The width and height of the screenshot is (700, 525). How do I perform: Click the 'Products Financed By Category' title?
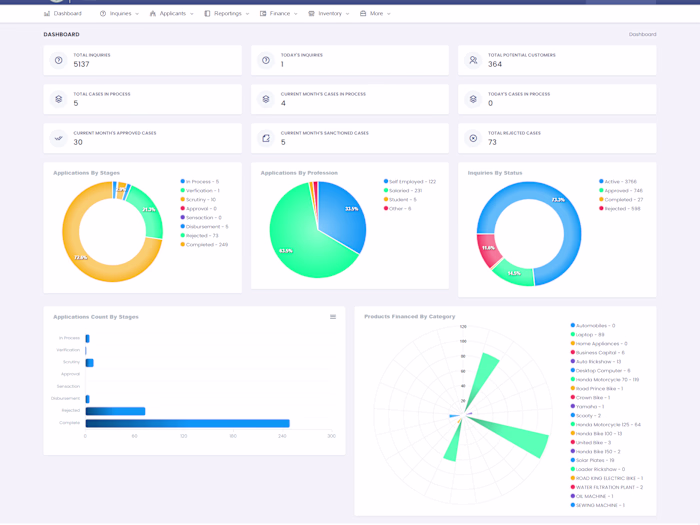pyautogui.click(x=409, y=317)
